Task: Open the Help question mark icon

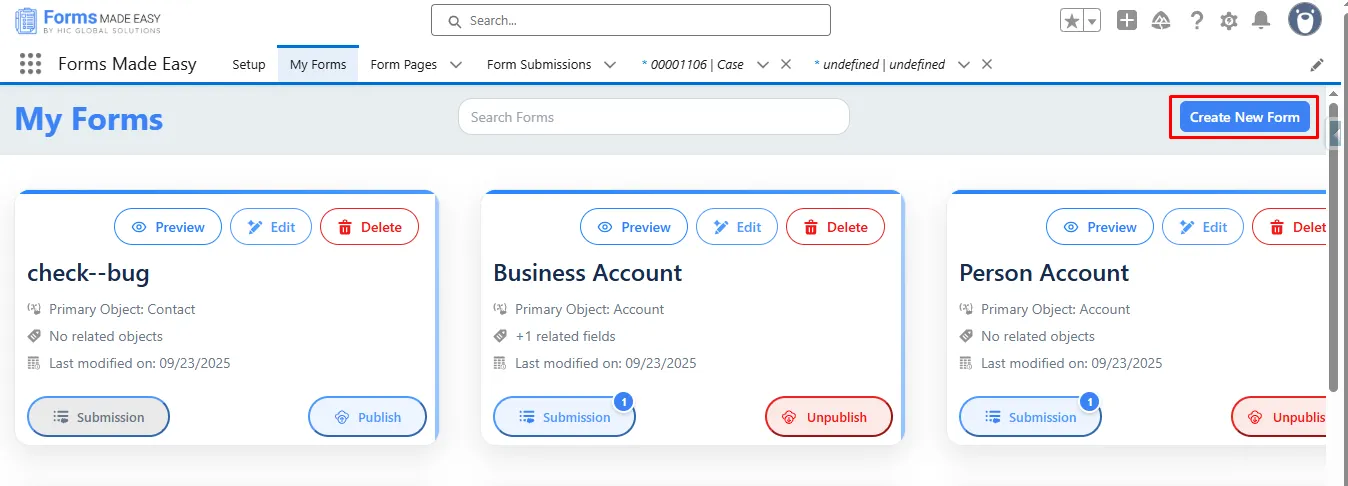Action: pos(1196,20)
